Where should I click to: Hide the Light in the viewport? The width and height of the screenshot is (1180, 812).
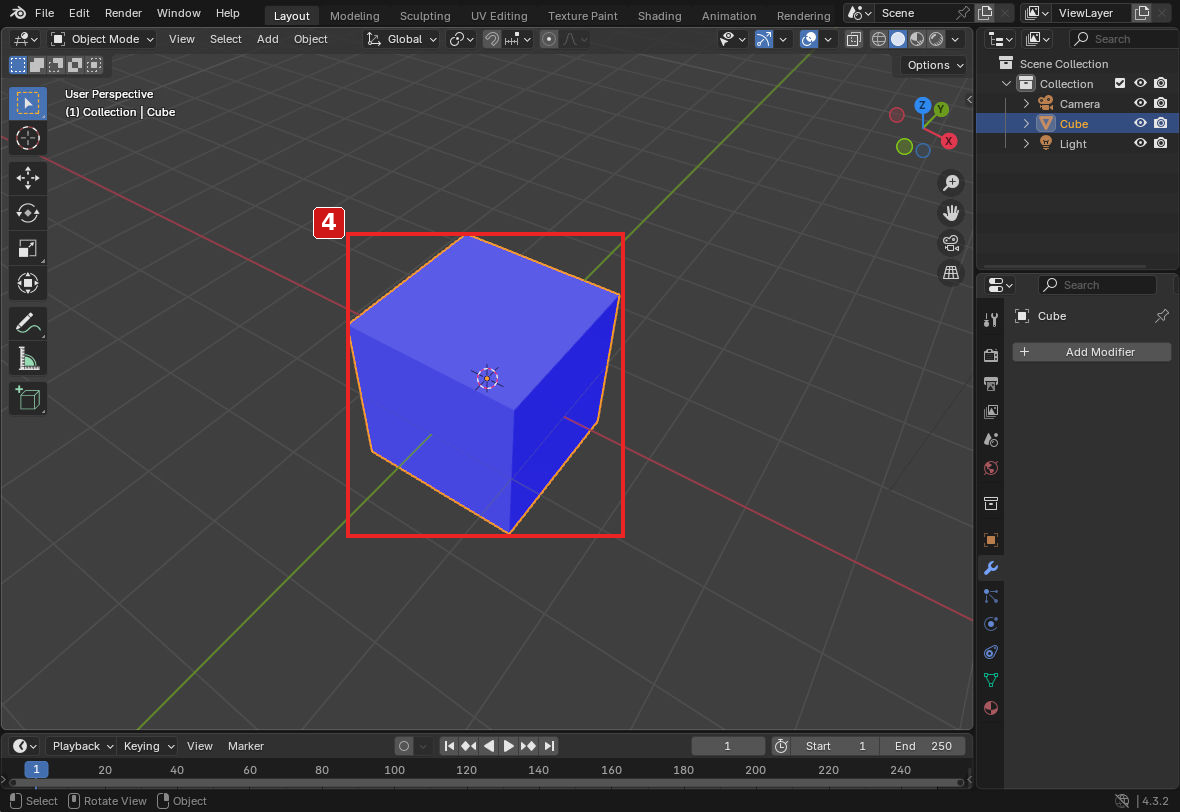coord(1140,143)
